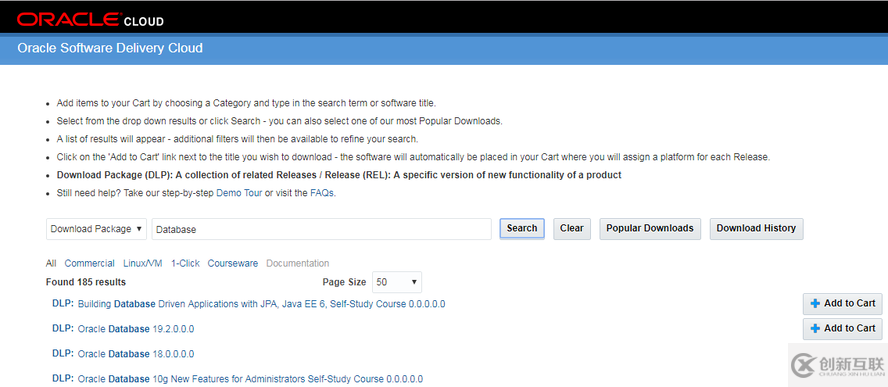Expand the Page Size dropdown
The image size is (888, 387).
[x=396, y=282]
